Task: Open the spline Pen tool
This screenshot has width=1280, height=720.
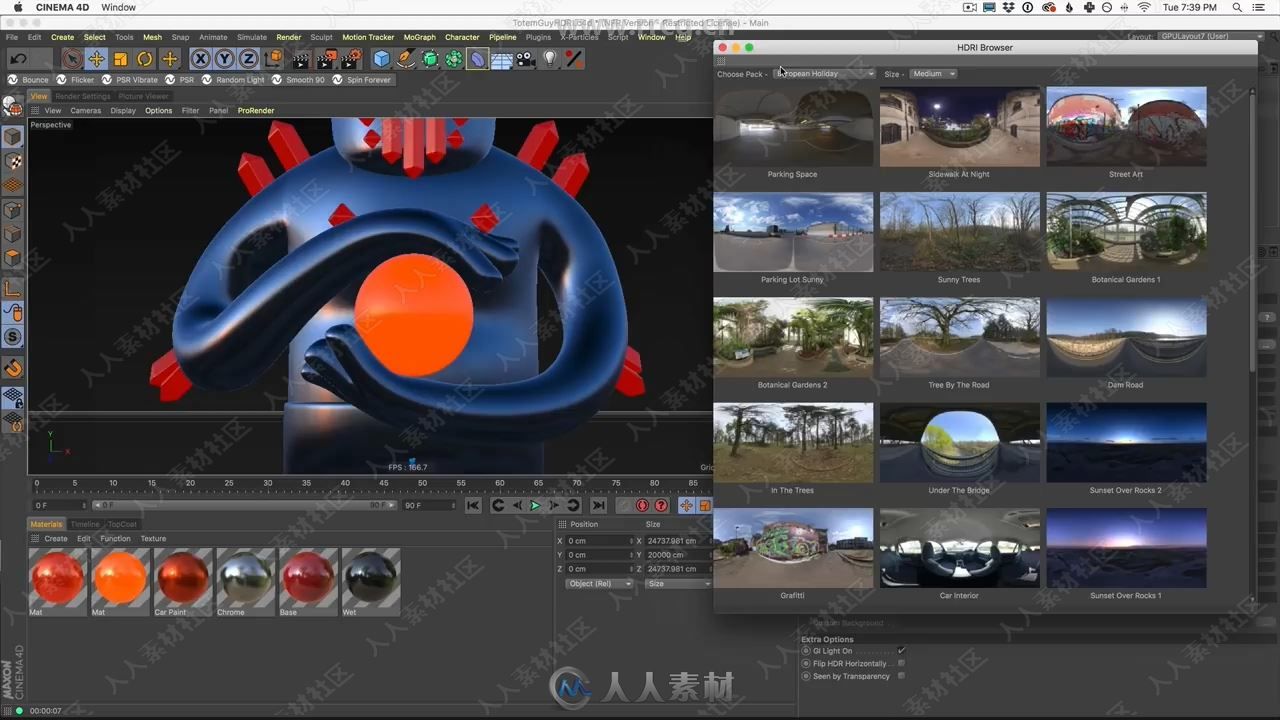Action: click(x=405, y=59)
